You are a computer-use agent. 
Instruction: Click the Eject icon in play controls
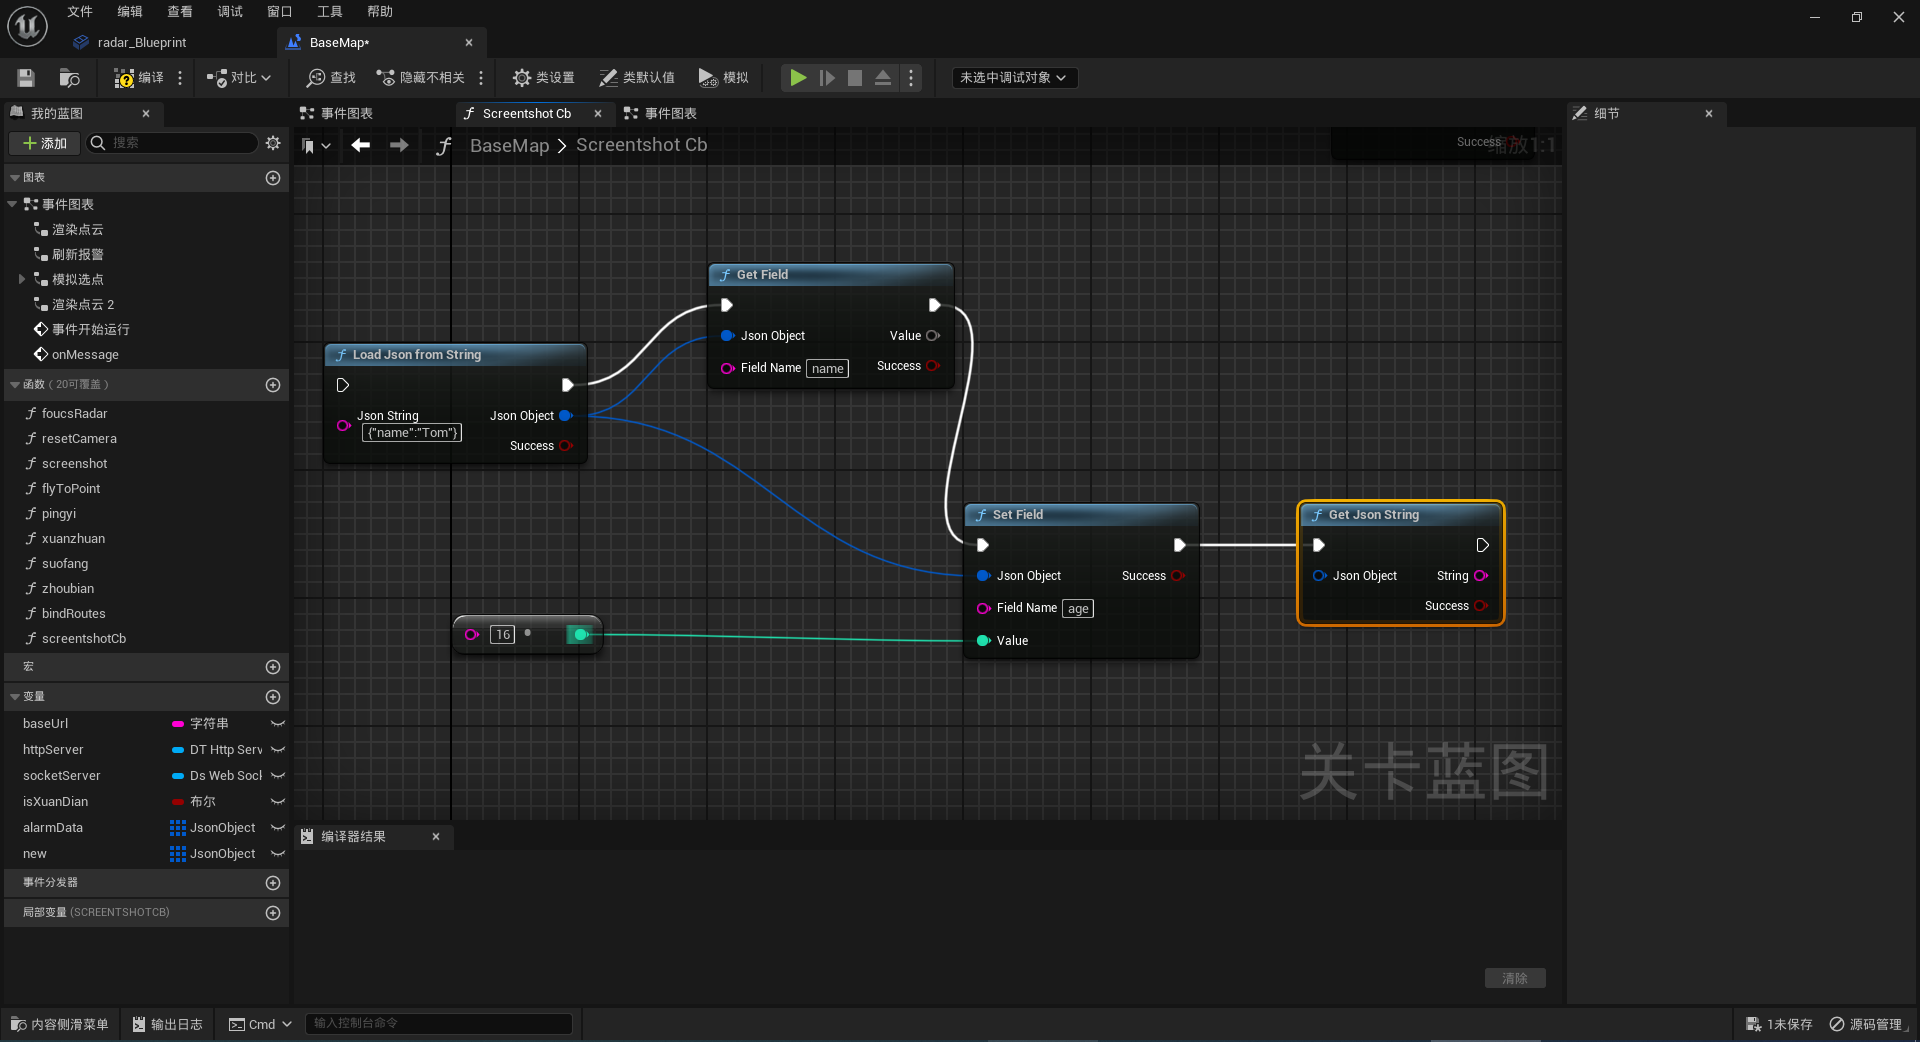[883, 78]
